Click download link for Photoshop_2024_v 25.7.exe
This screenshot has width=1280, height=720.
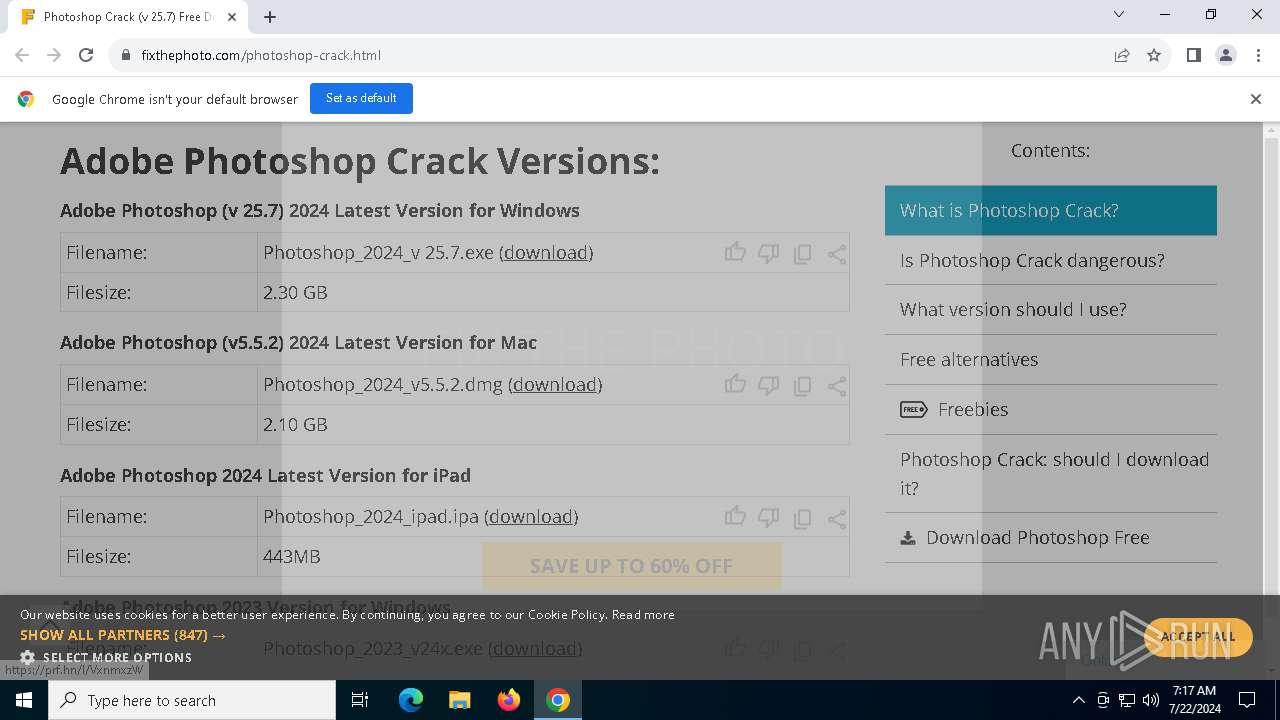(x=546, y=252)
